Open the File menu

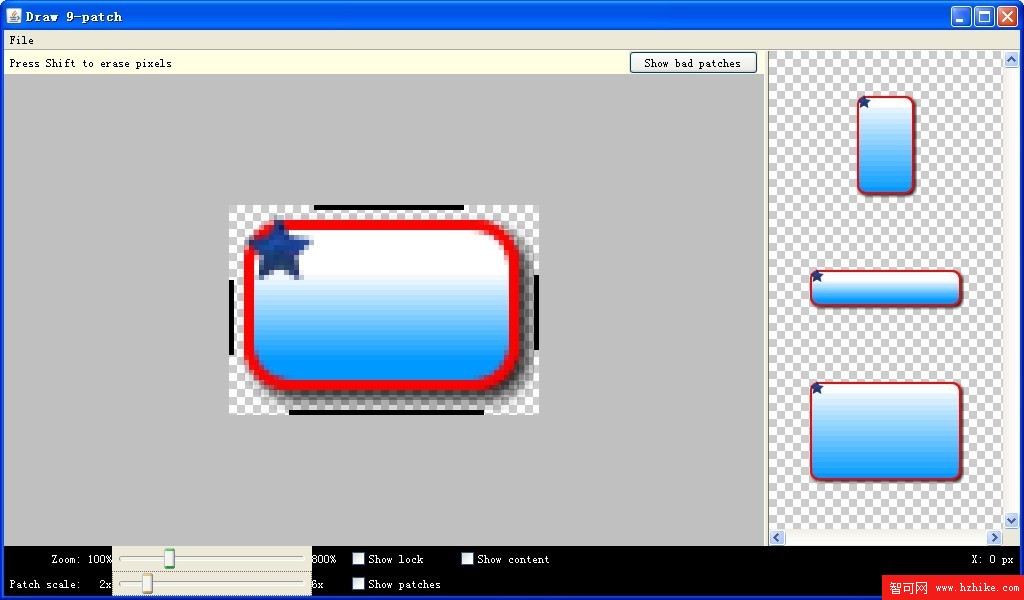[x=22, y=40]
